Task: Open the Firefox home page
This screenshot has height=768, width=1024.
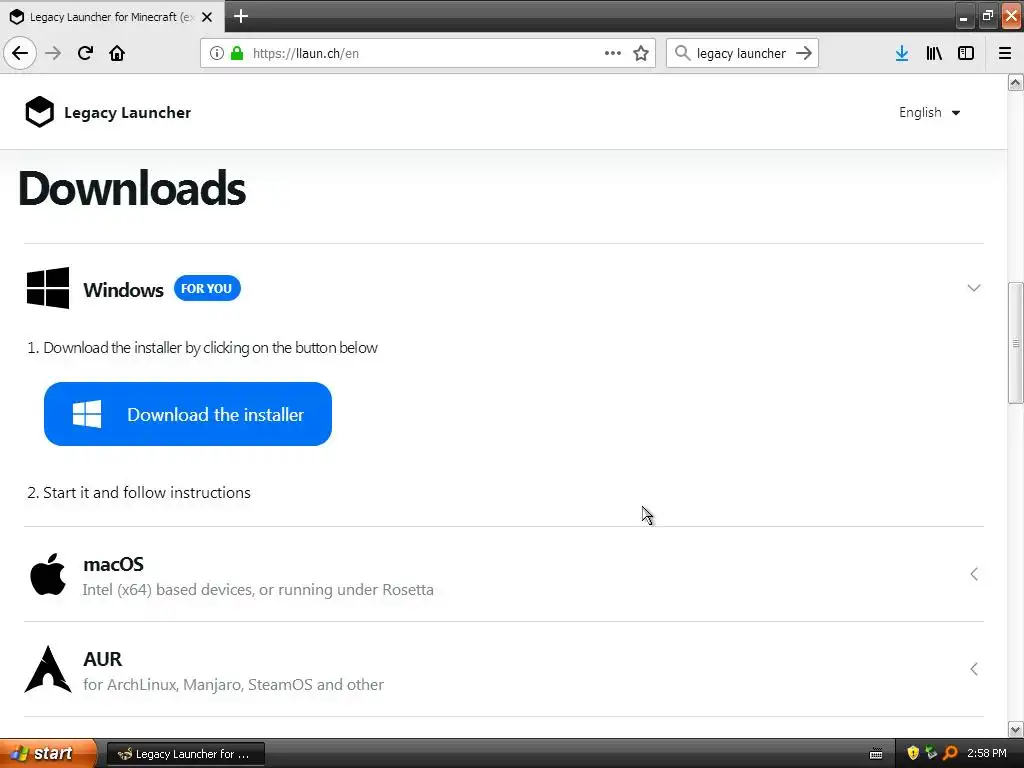Action: coord(117,54)
